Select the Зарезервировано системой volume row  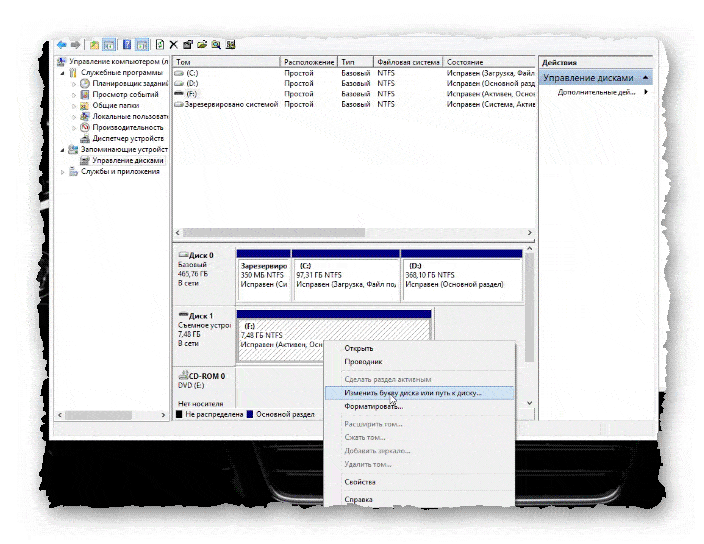tap(354, 104)
